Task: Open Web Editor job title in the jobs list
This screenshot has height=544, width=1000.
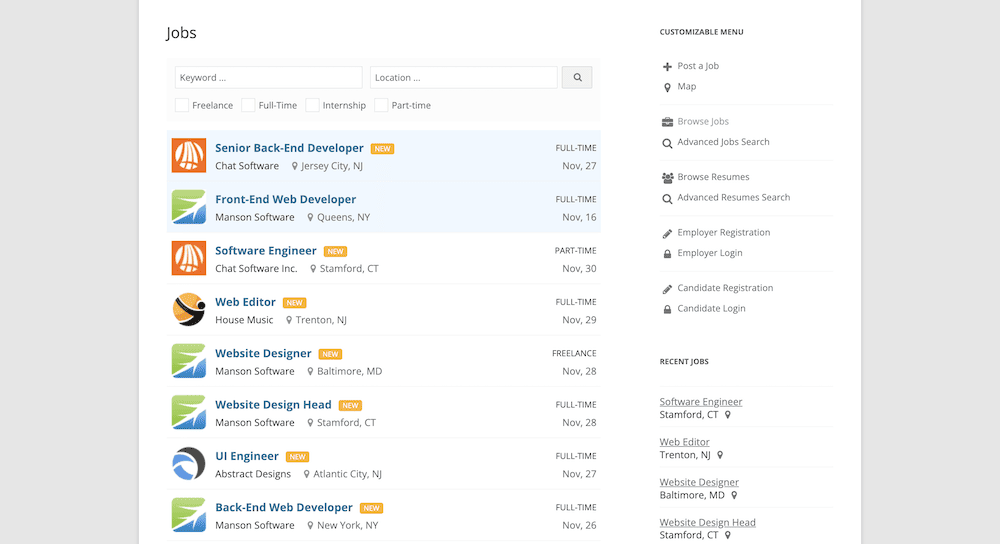Action: [x=245, y=302]
